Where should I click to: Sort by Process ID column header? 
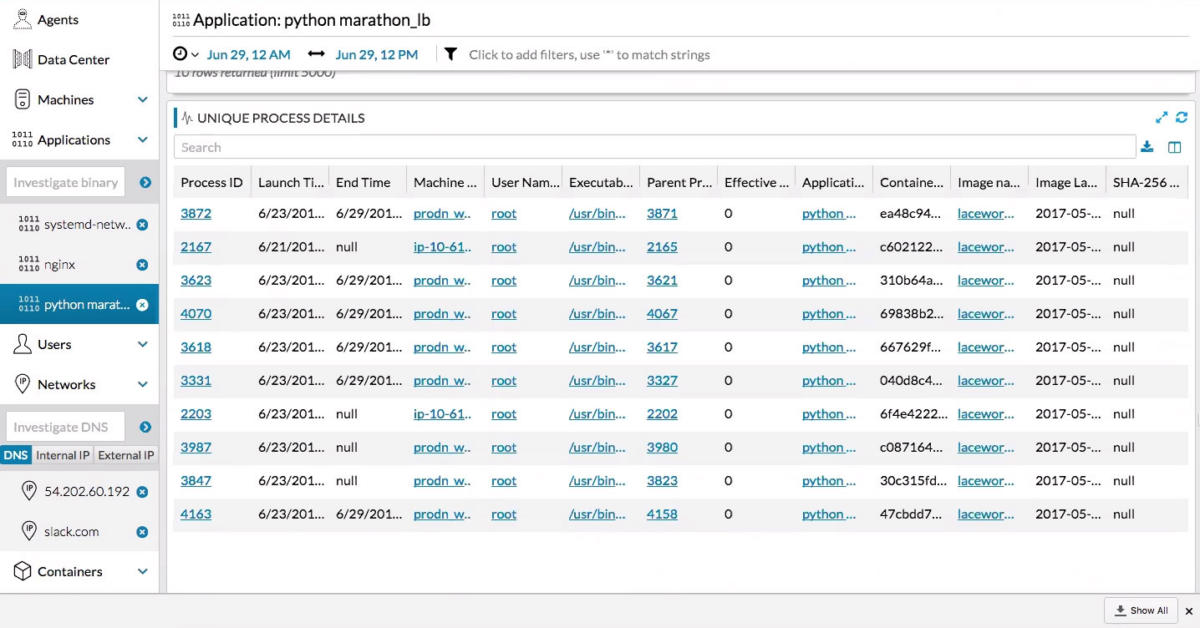211,182
